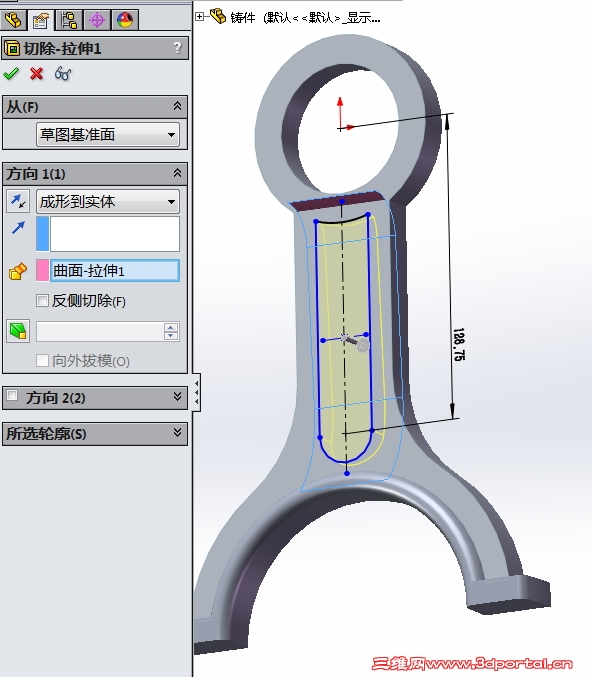592x677 pixels.
Task: Open the DimXpertManager tab
Action: (97, 20)
